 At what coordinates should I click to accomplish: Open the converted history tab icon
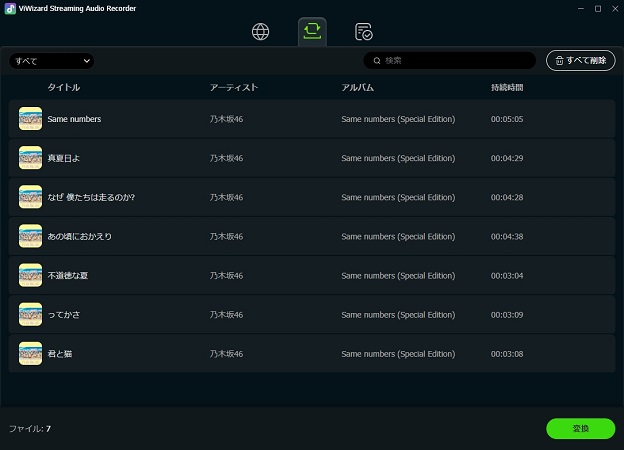tap(363, 32)
